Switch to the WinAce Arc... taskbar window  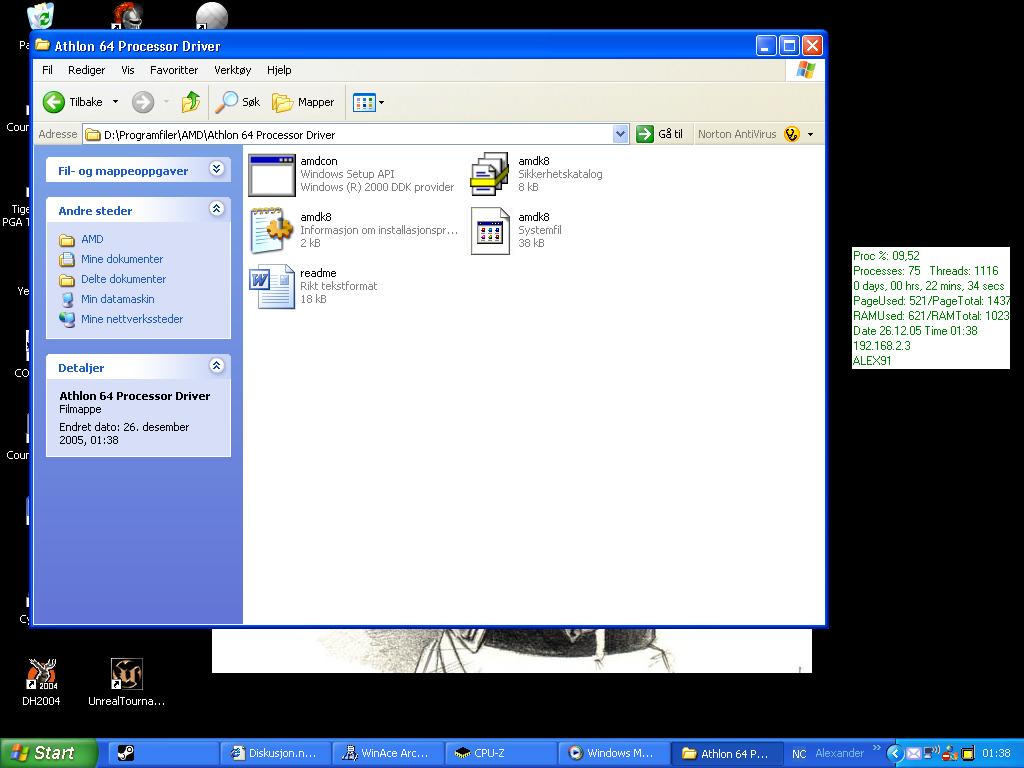388,753
